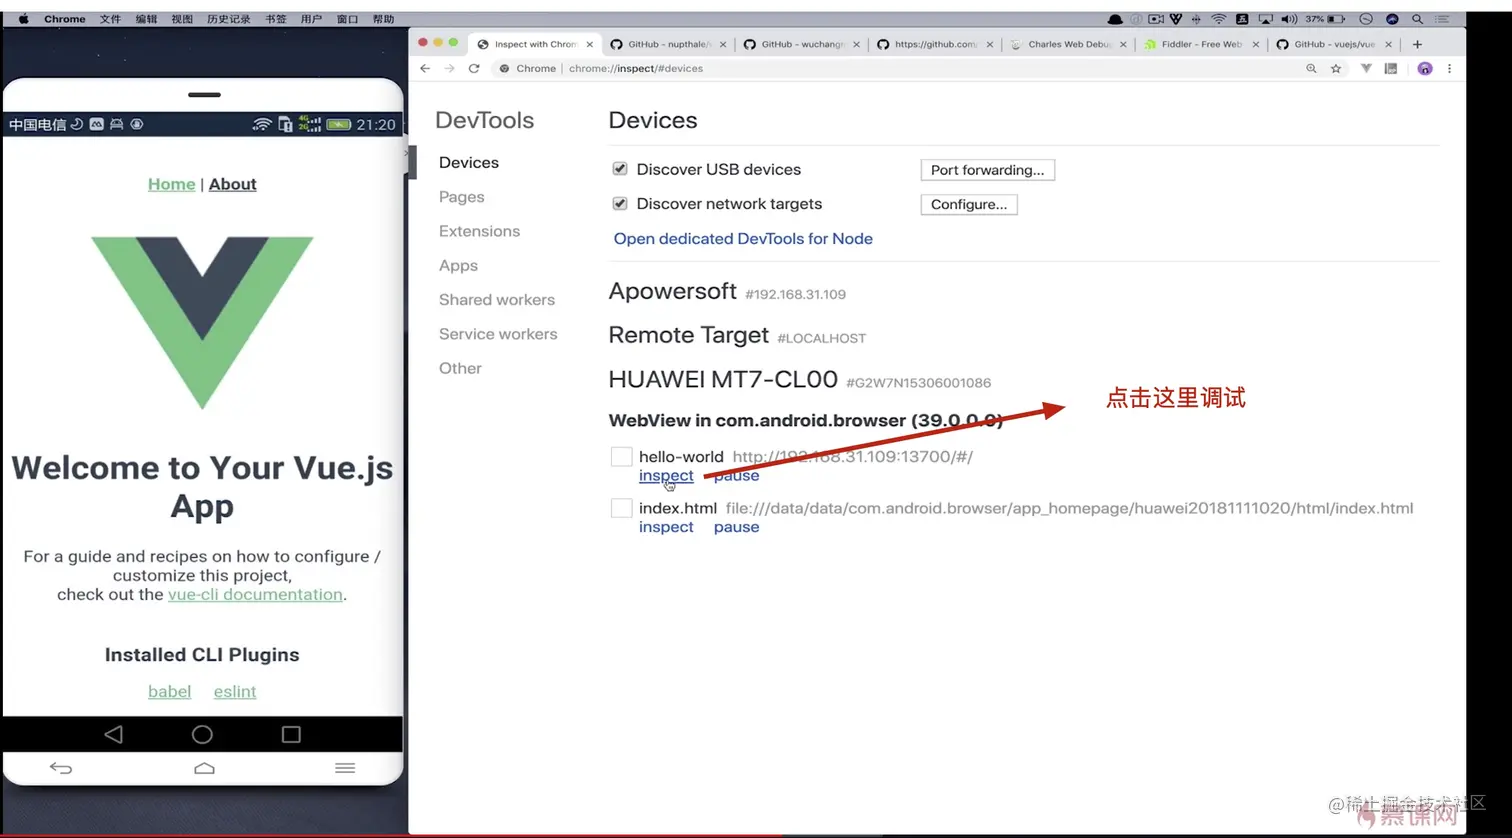Open the 书签 menu
This screenshot has width=1512, height=838.
click(276, 18)
